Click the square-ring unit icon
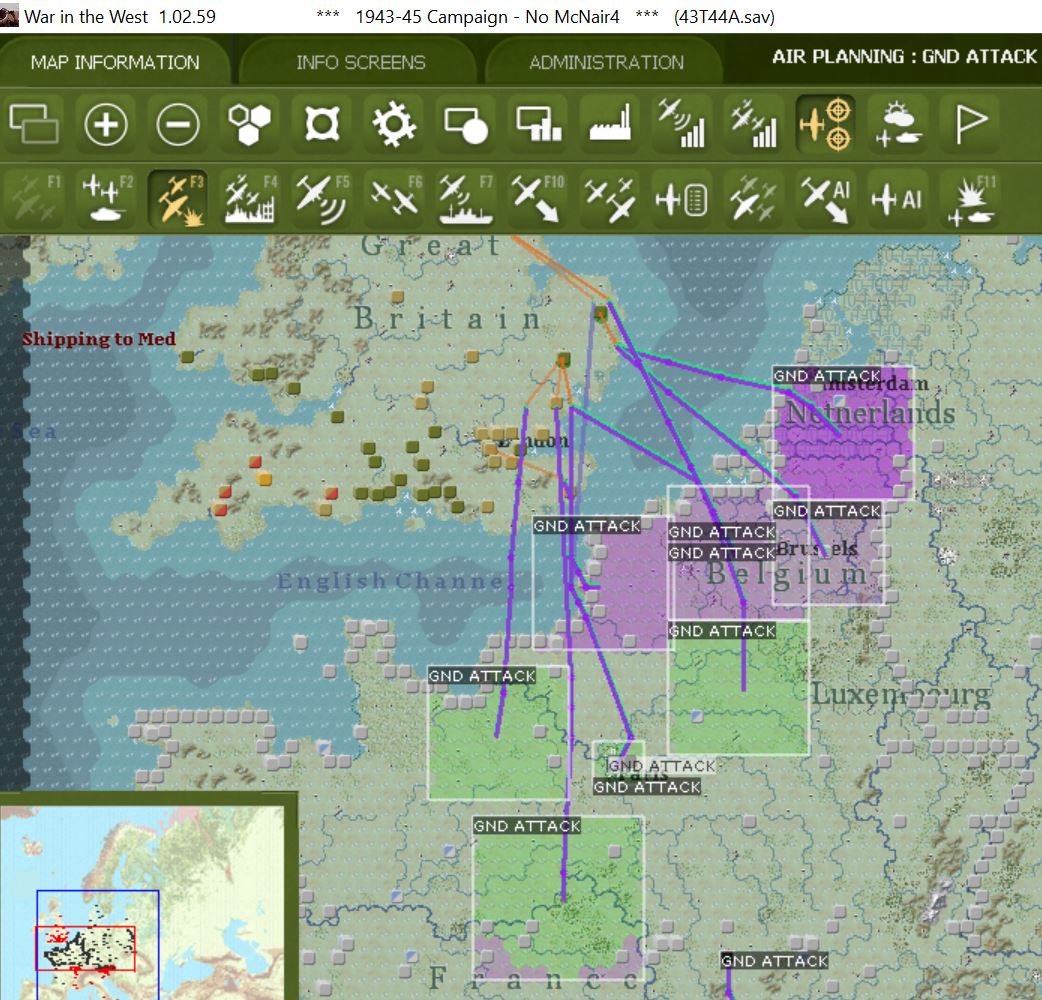This screenshot has height=1000, width=1042. coord(322,124)
